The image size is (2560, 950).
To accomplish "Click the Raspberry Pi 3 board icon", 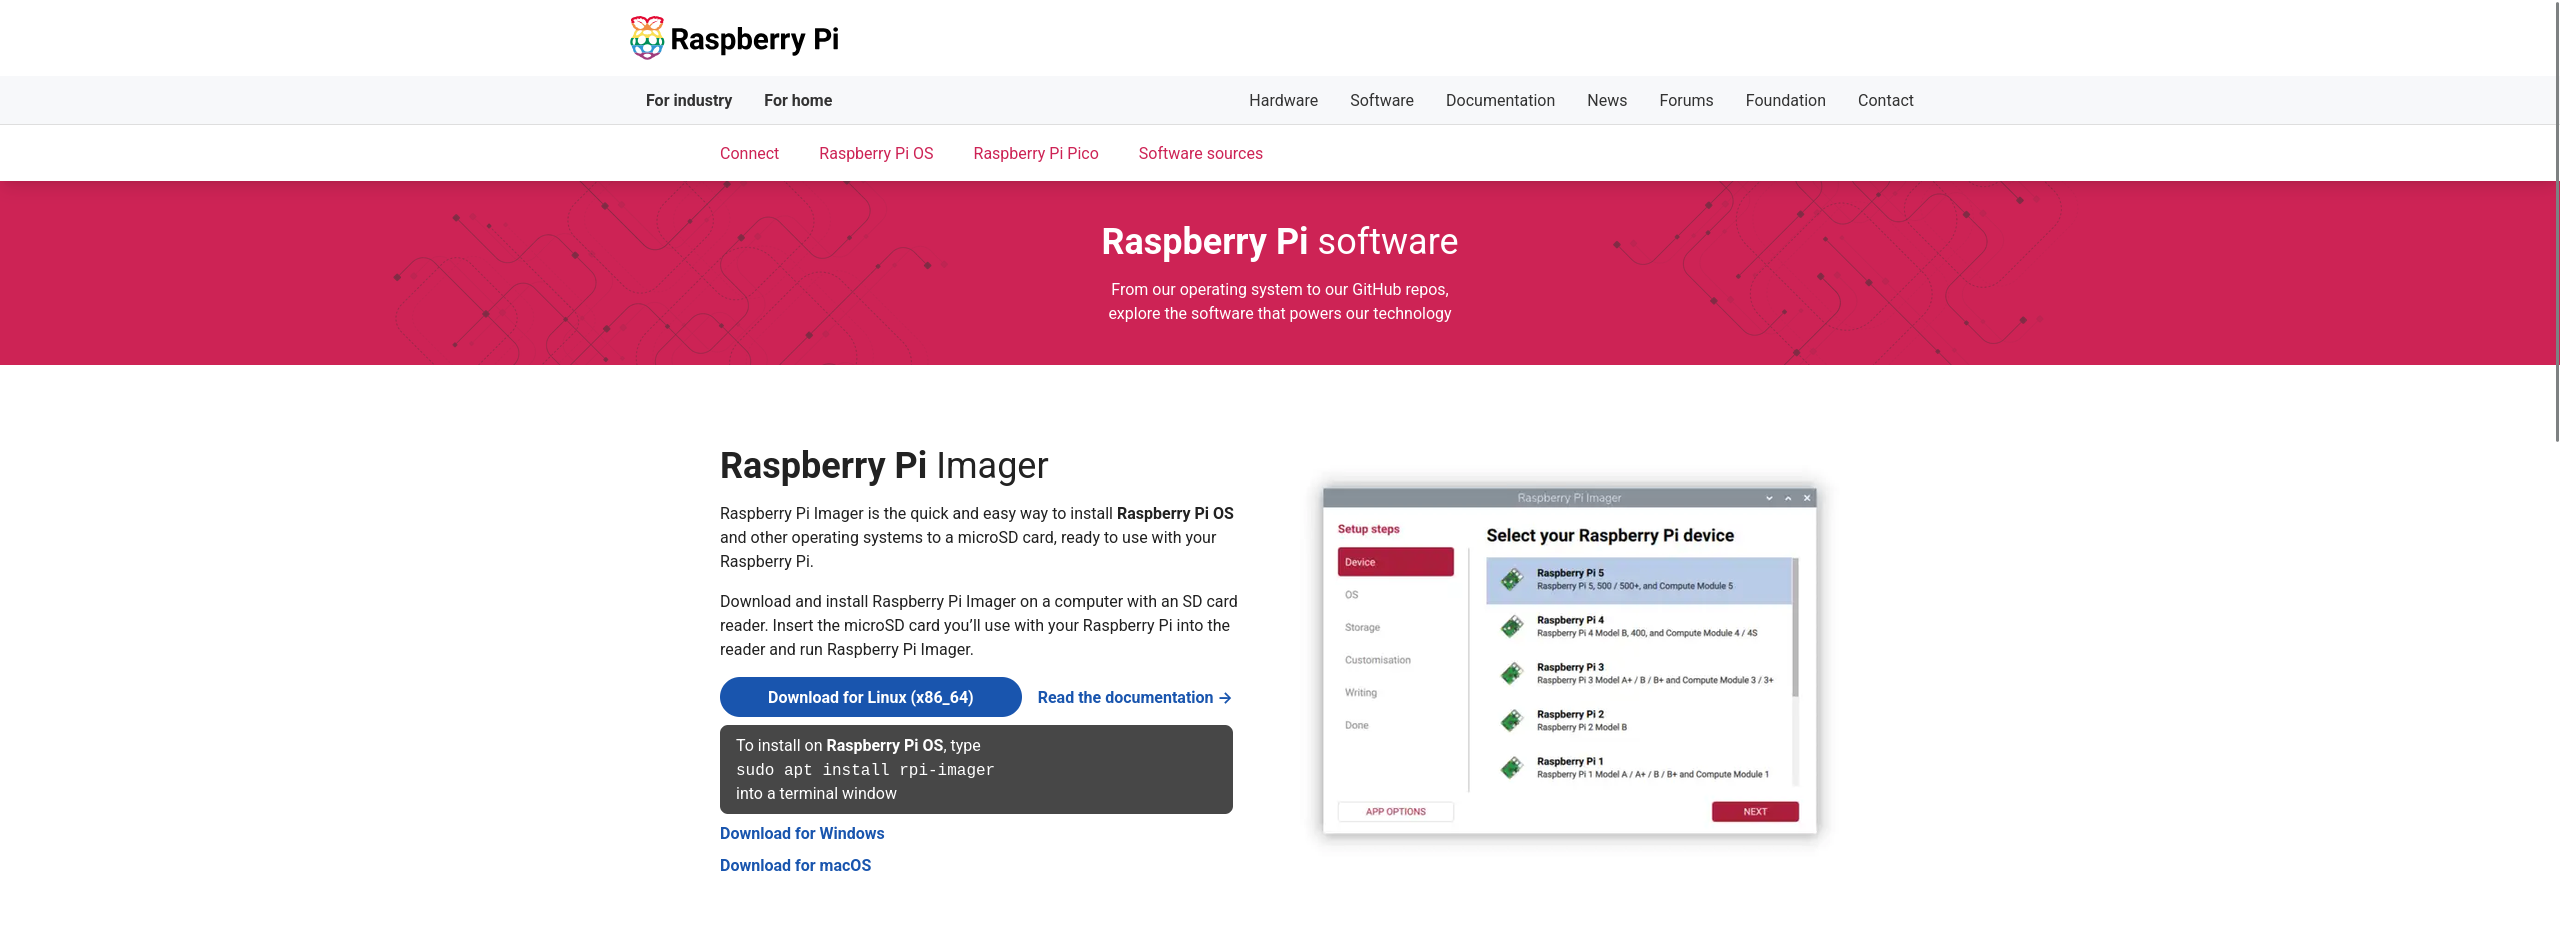I will pos(1511,674).
